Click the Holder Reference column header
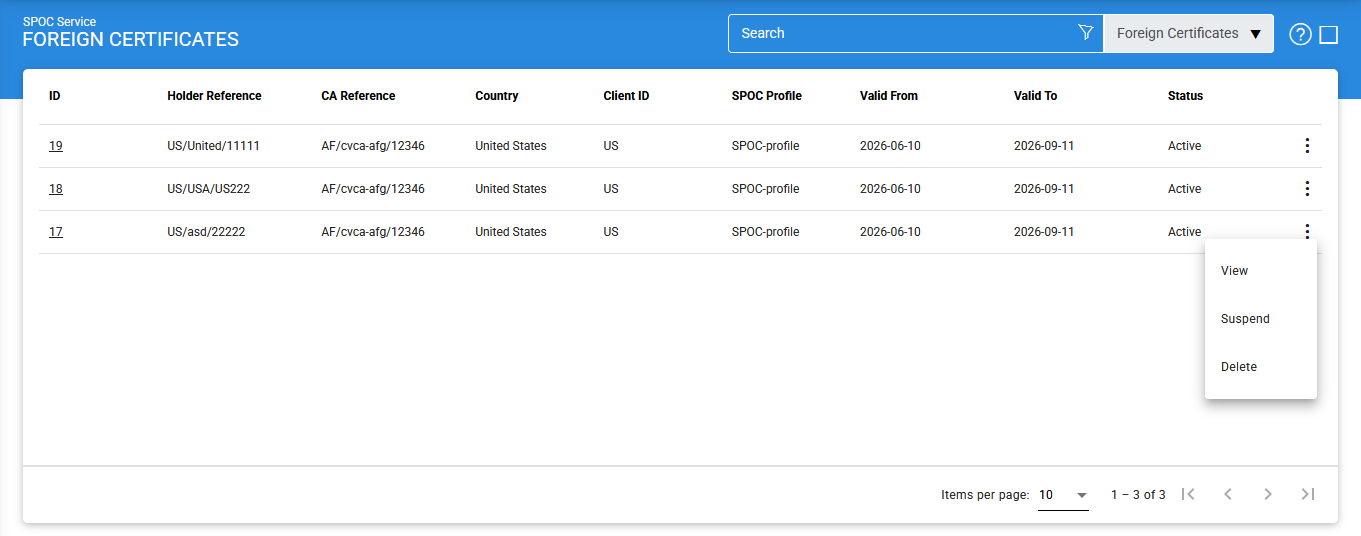 214,96
